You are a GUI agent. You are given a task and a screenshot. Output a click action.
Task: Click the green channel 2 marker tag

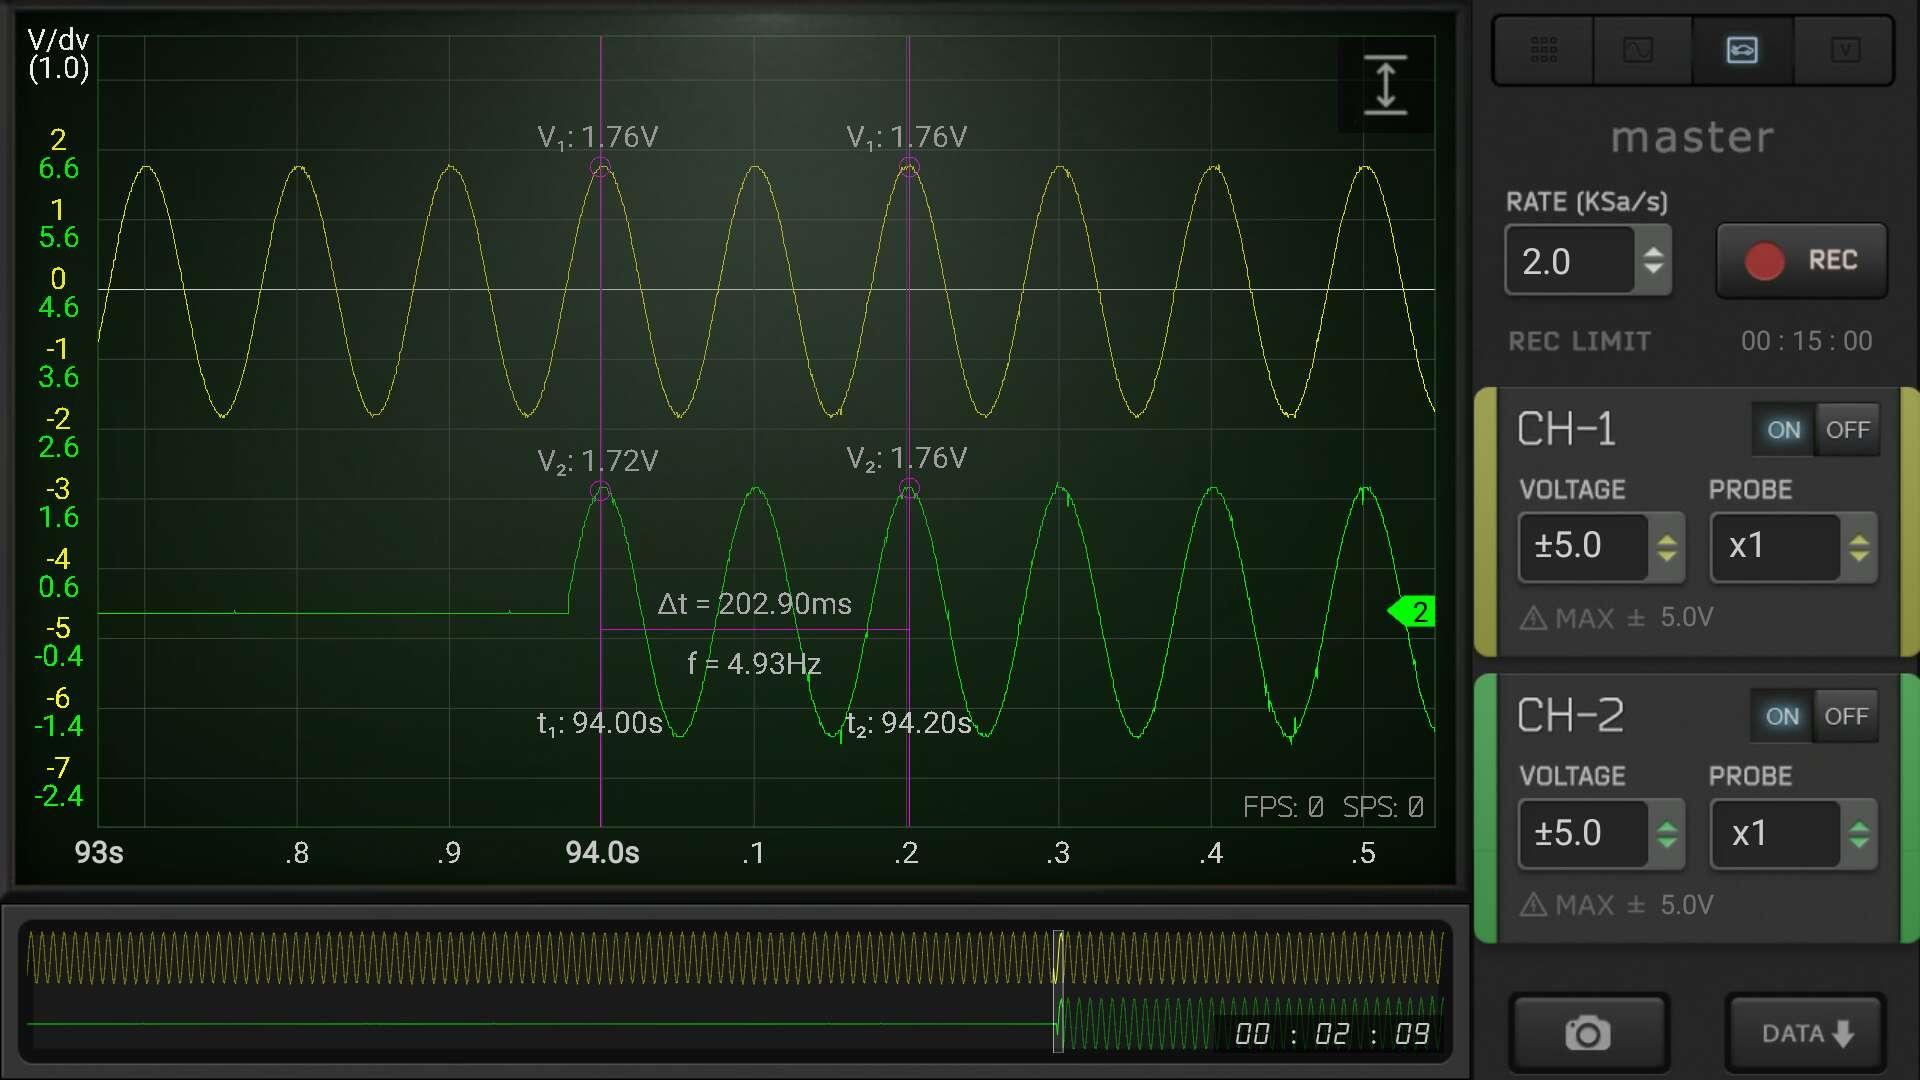pyautogui.click(x=1412, y=612)
